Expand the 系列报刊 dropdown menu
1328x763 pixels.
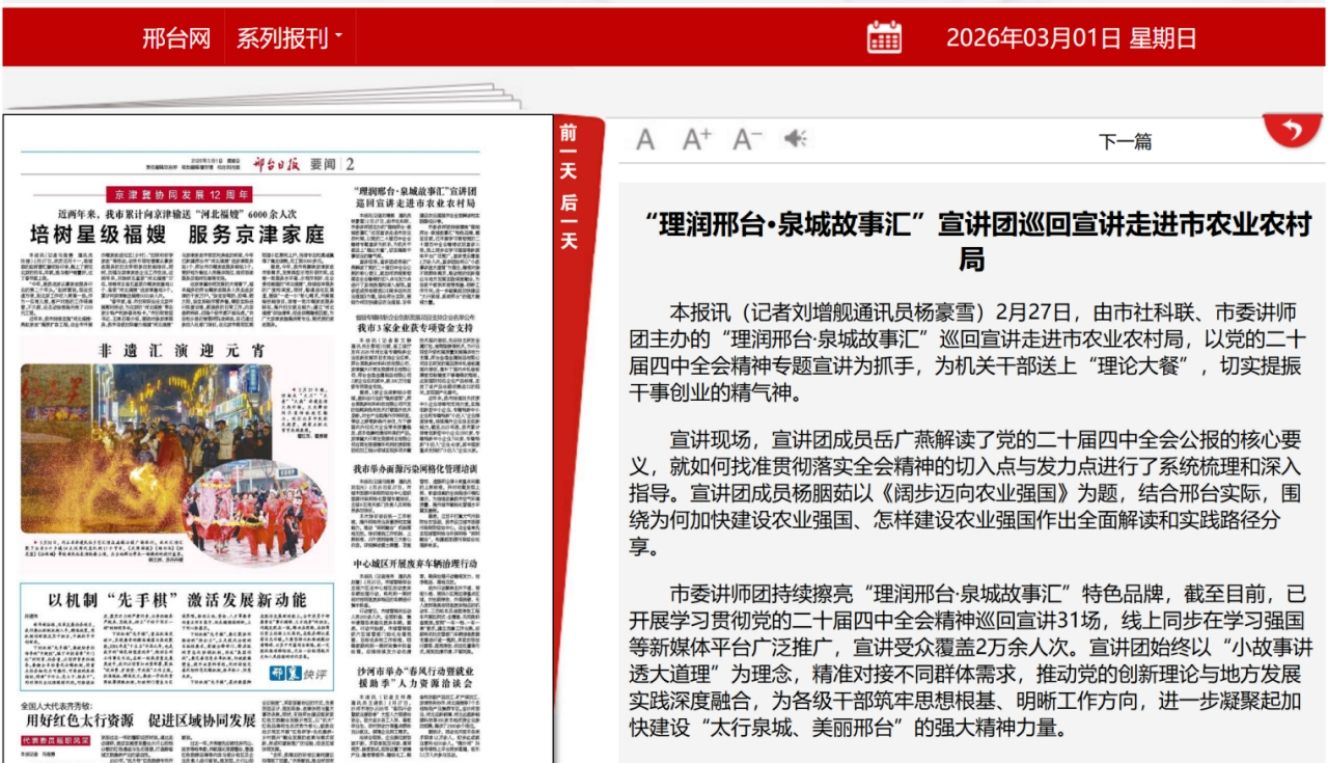(288, 39)
